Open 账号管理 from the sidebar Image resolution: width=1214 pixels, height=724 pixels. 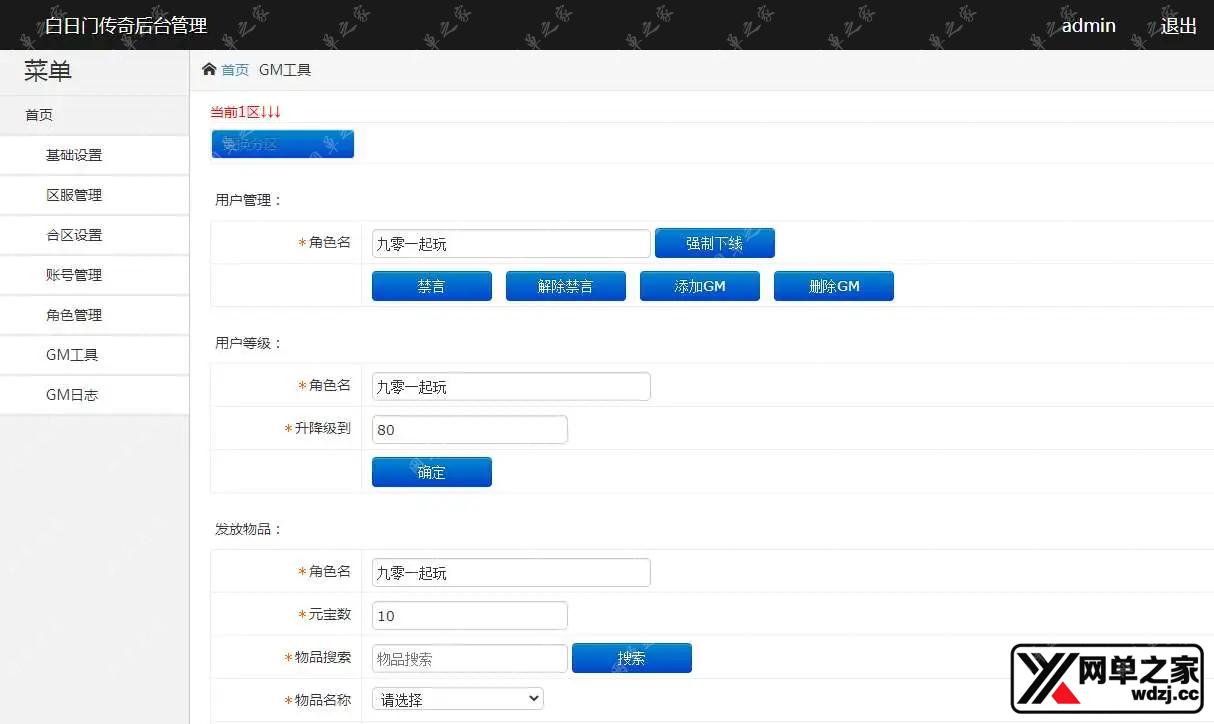click(72, 274)
